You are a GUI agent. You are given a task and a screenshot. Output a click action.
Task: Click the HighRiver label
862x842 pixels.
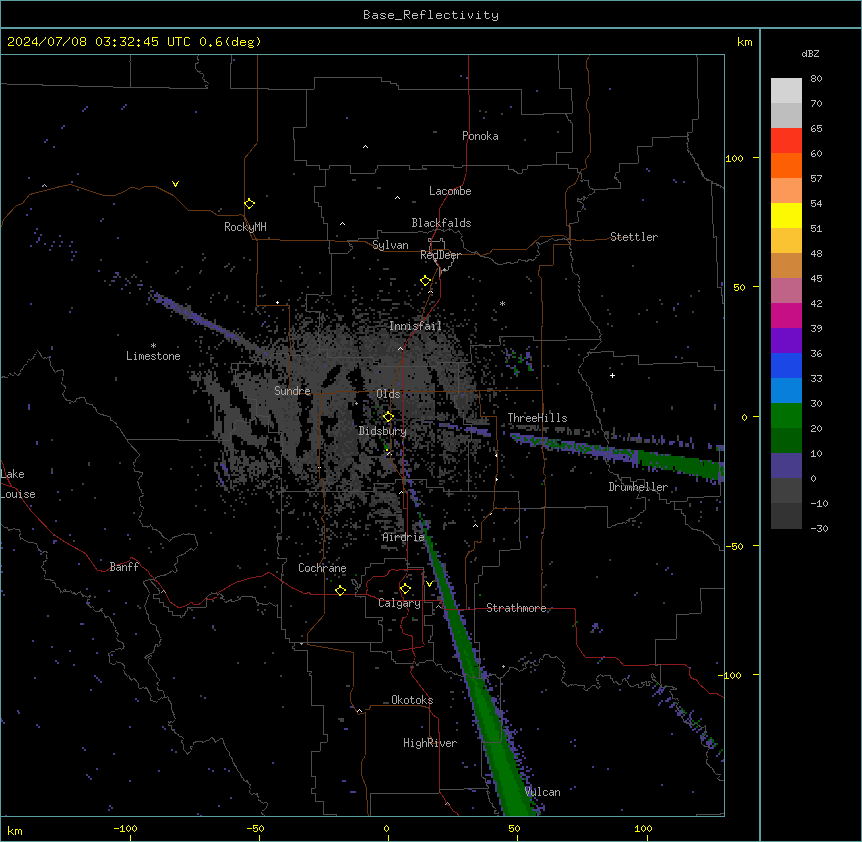(x=430, y=743)
